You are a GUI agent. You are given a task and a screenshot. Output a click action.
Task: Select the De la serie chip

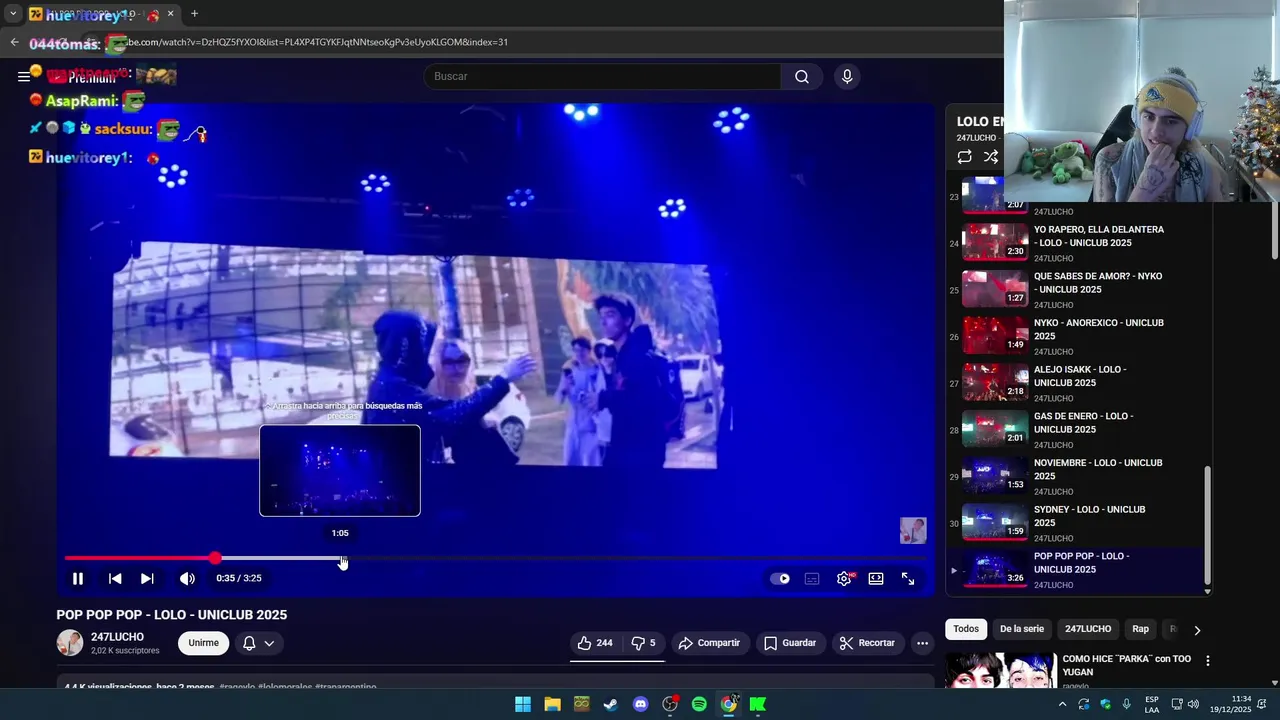[1021, 629]
